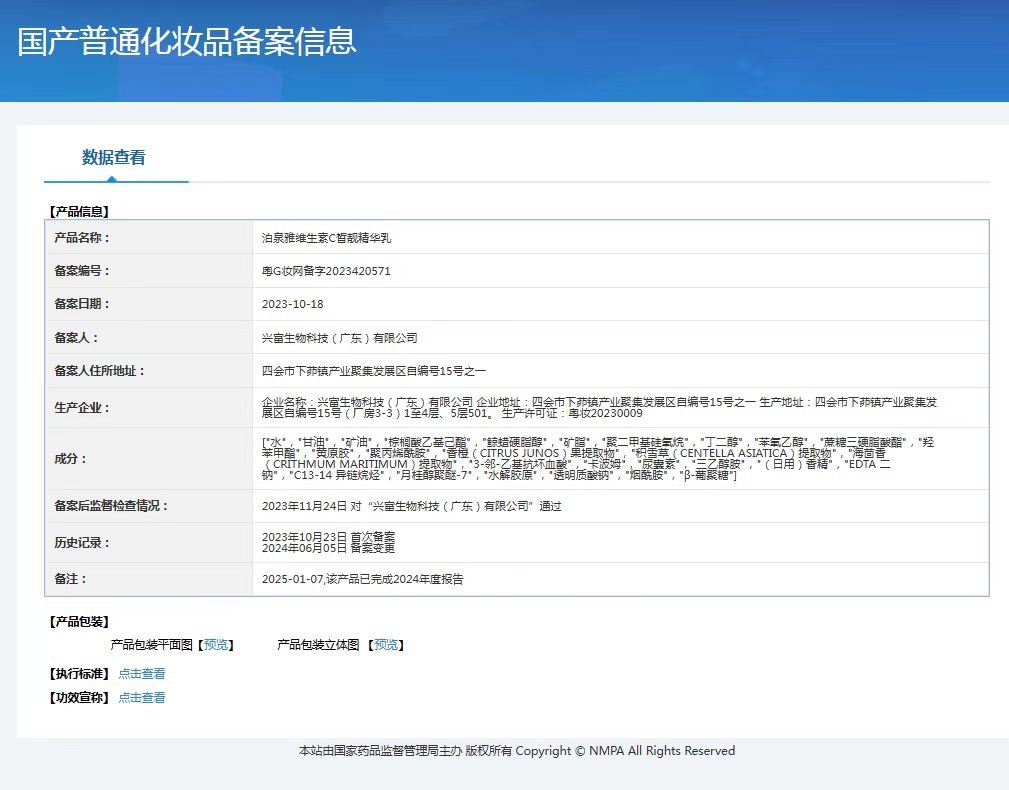Click the NMPA copyright footer text

pyautogui.click(x=517, y=751)
